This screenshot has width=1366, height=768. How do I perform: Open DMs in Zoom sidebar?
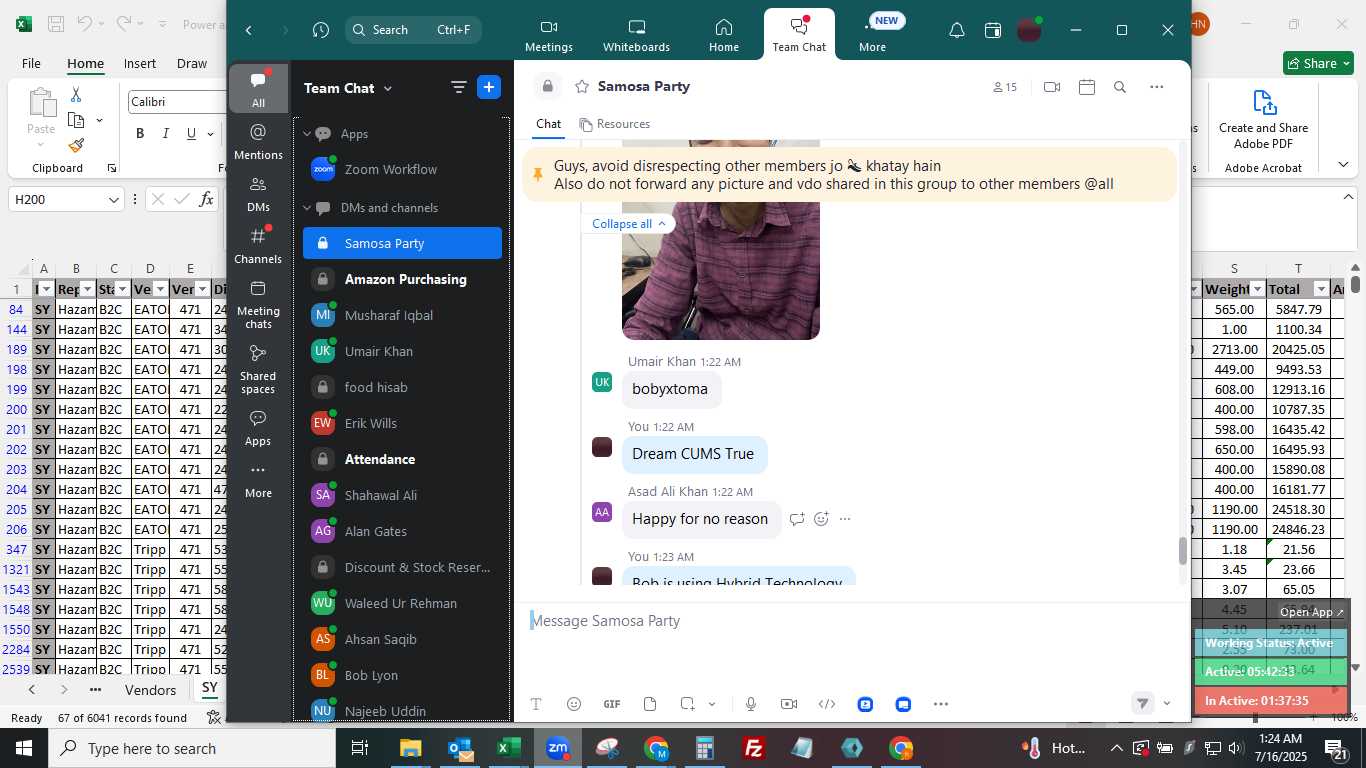point(258,194)
